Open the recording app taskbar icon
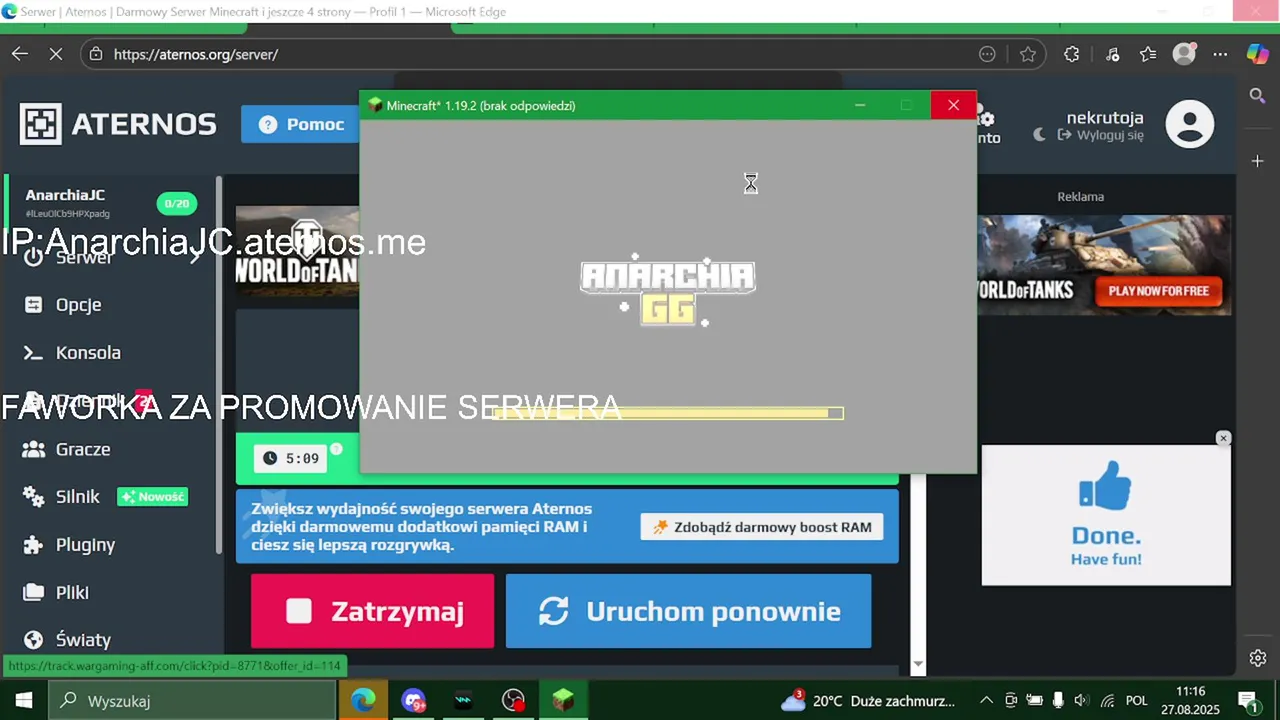Viewport: 1280px width, 720px height. point(513,701)
